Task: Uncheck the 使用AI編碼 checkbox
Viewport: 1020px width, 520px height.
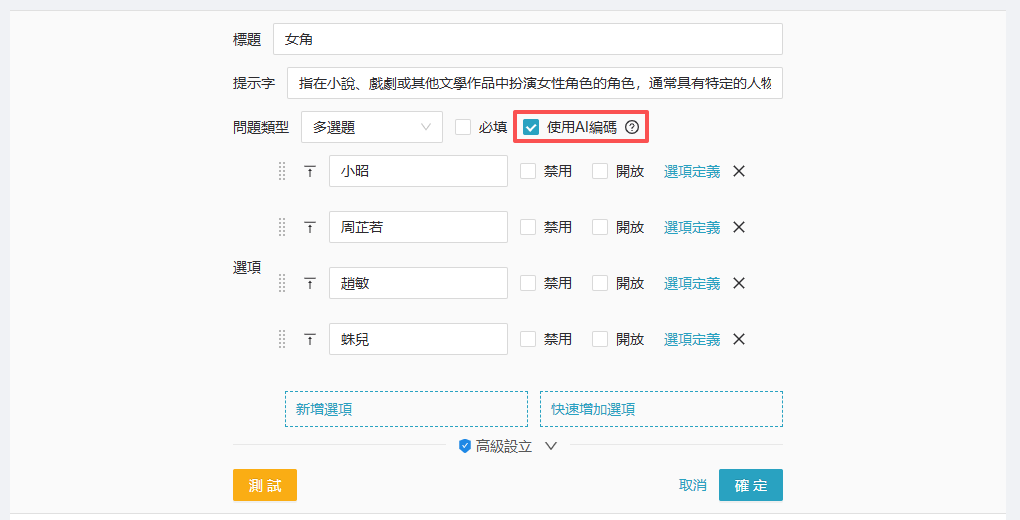Action: (531, 127)
